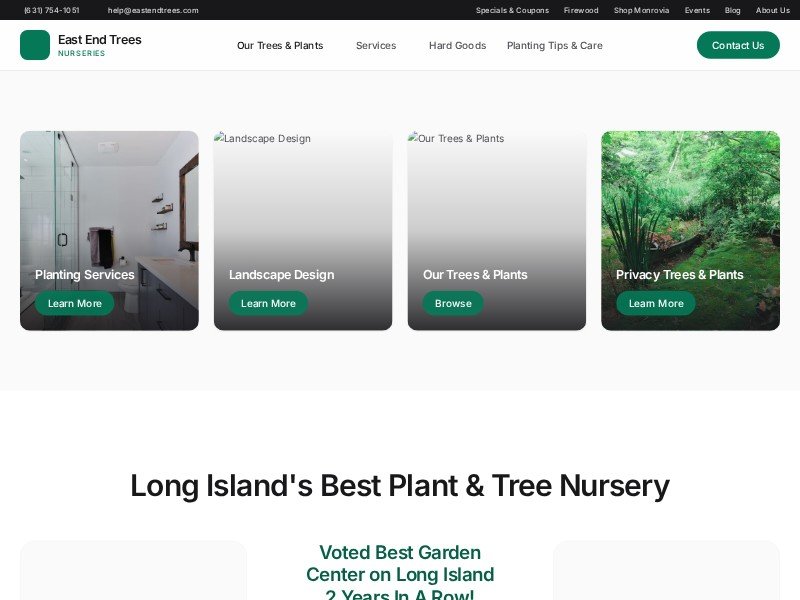Visit the Events page

(x=697, y=10)
